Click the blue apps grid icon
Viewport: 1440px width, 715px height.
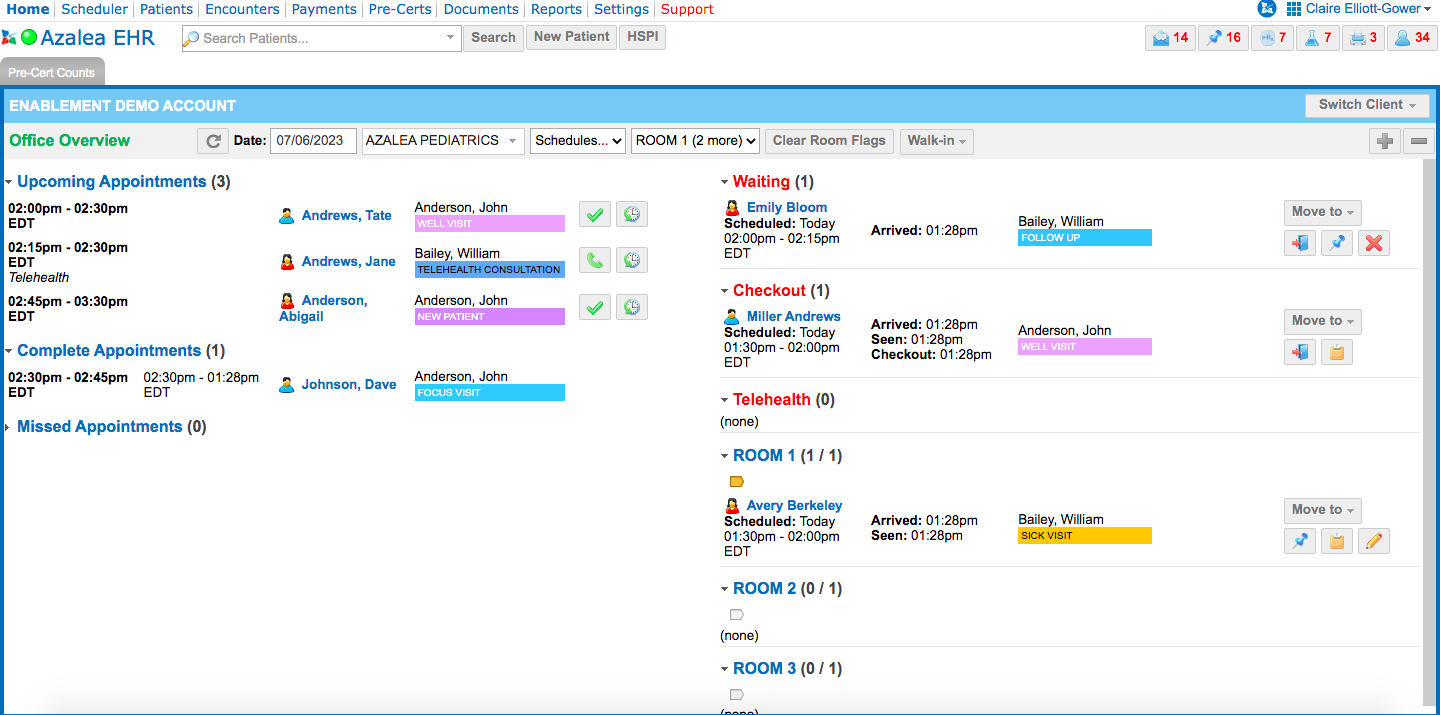[x=1293, y=9]
